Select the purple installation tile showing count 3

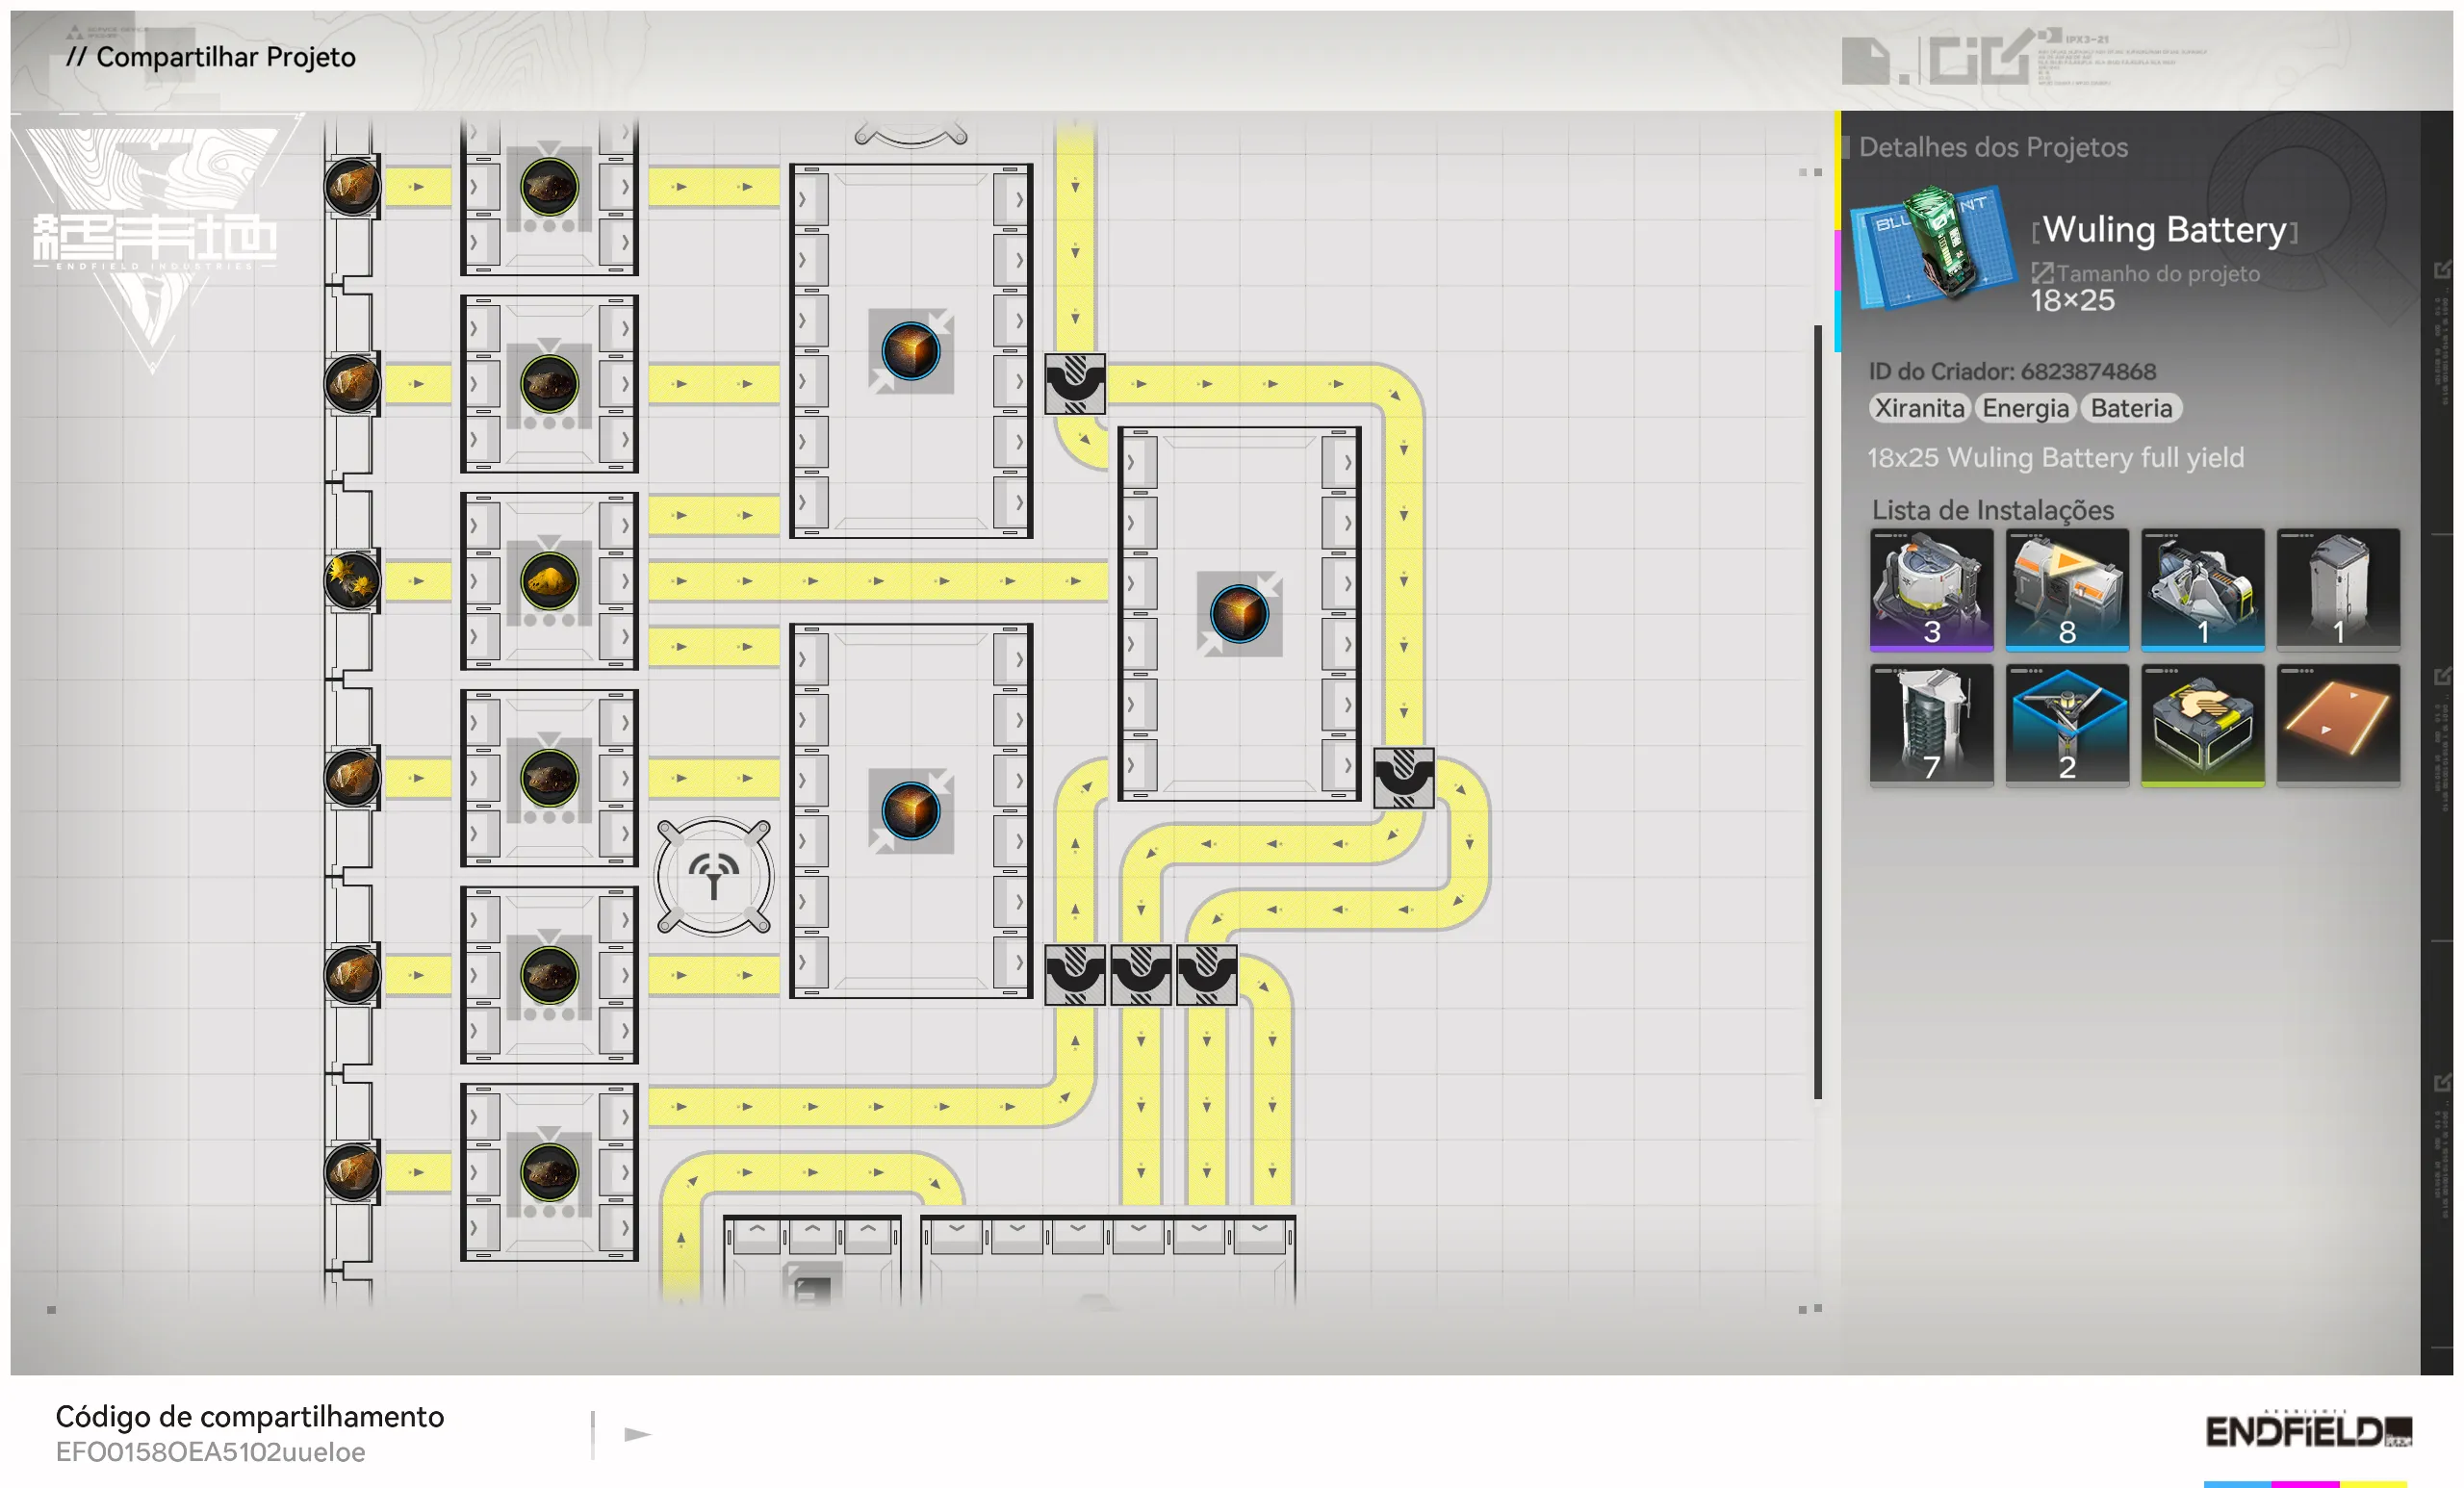[1930, 589]
